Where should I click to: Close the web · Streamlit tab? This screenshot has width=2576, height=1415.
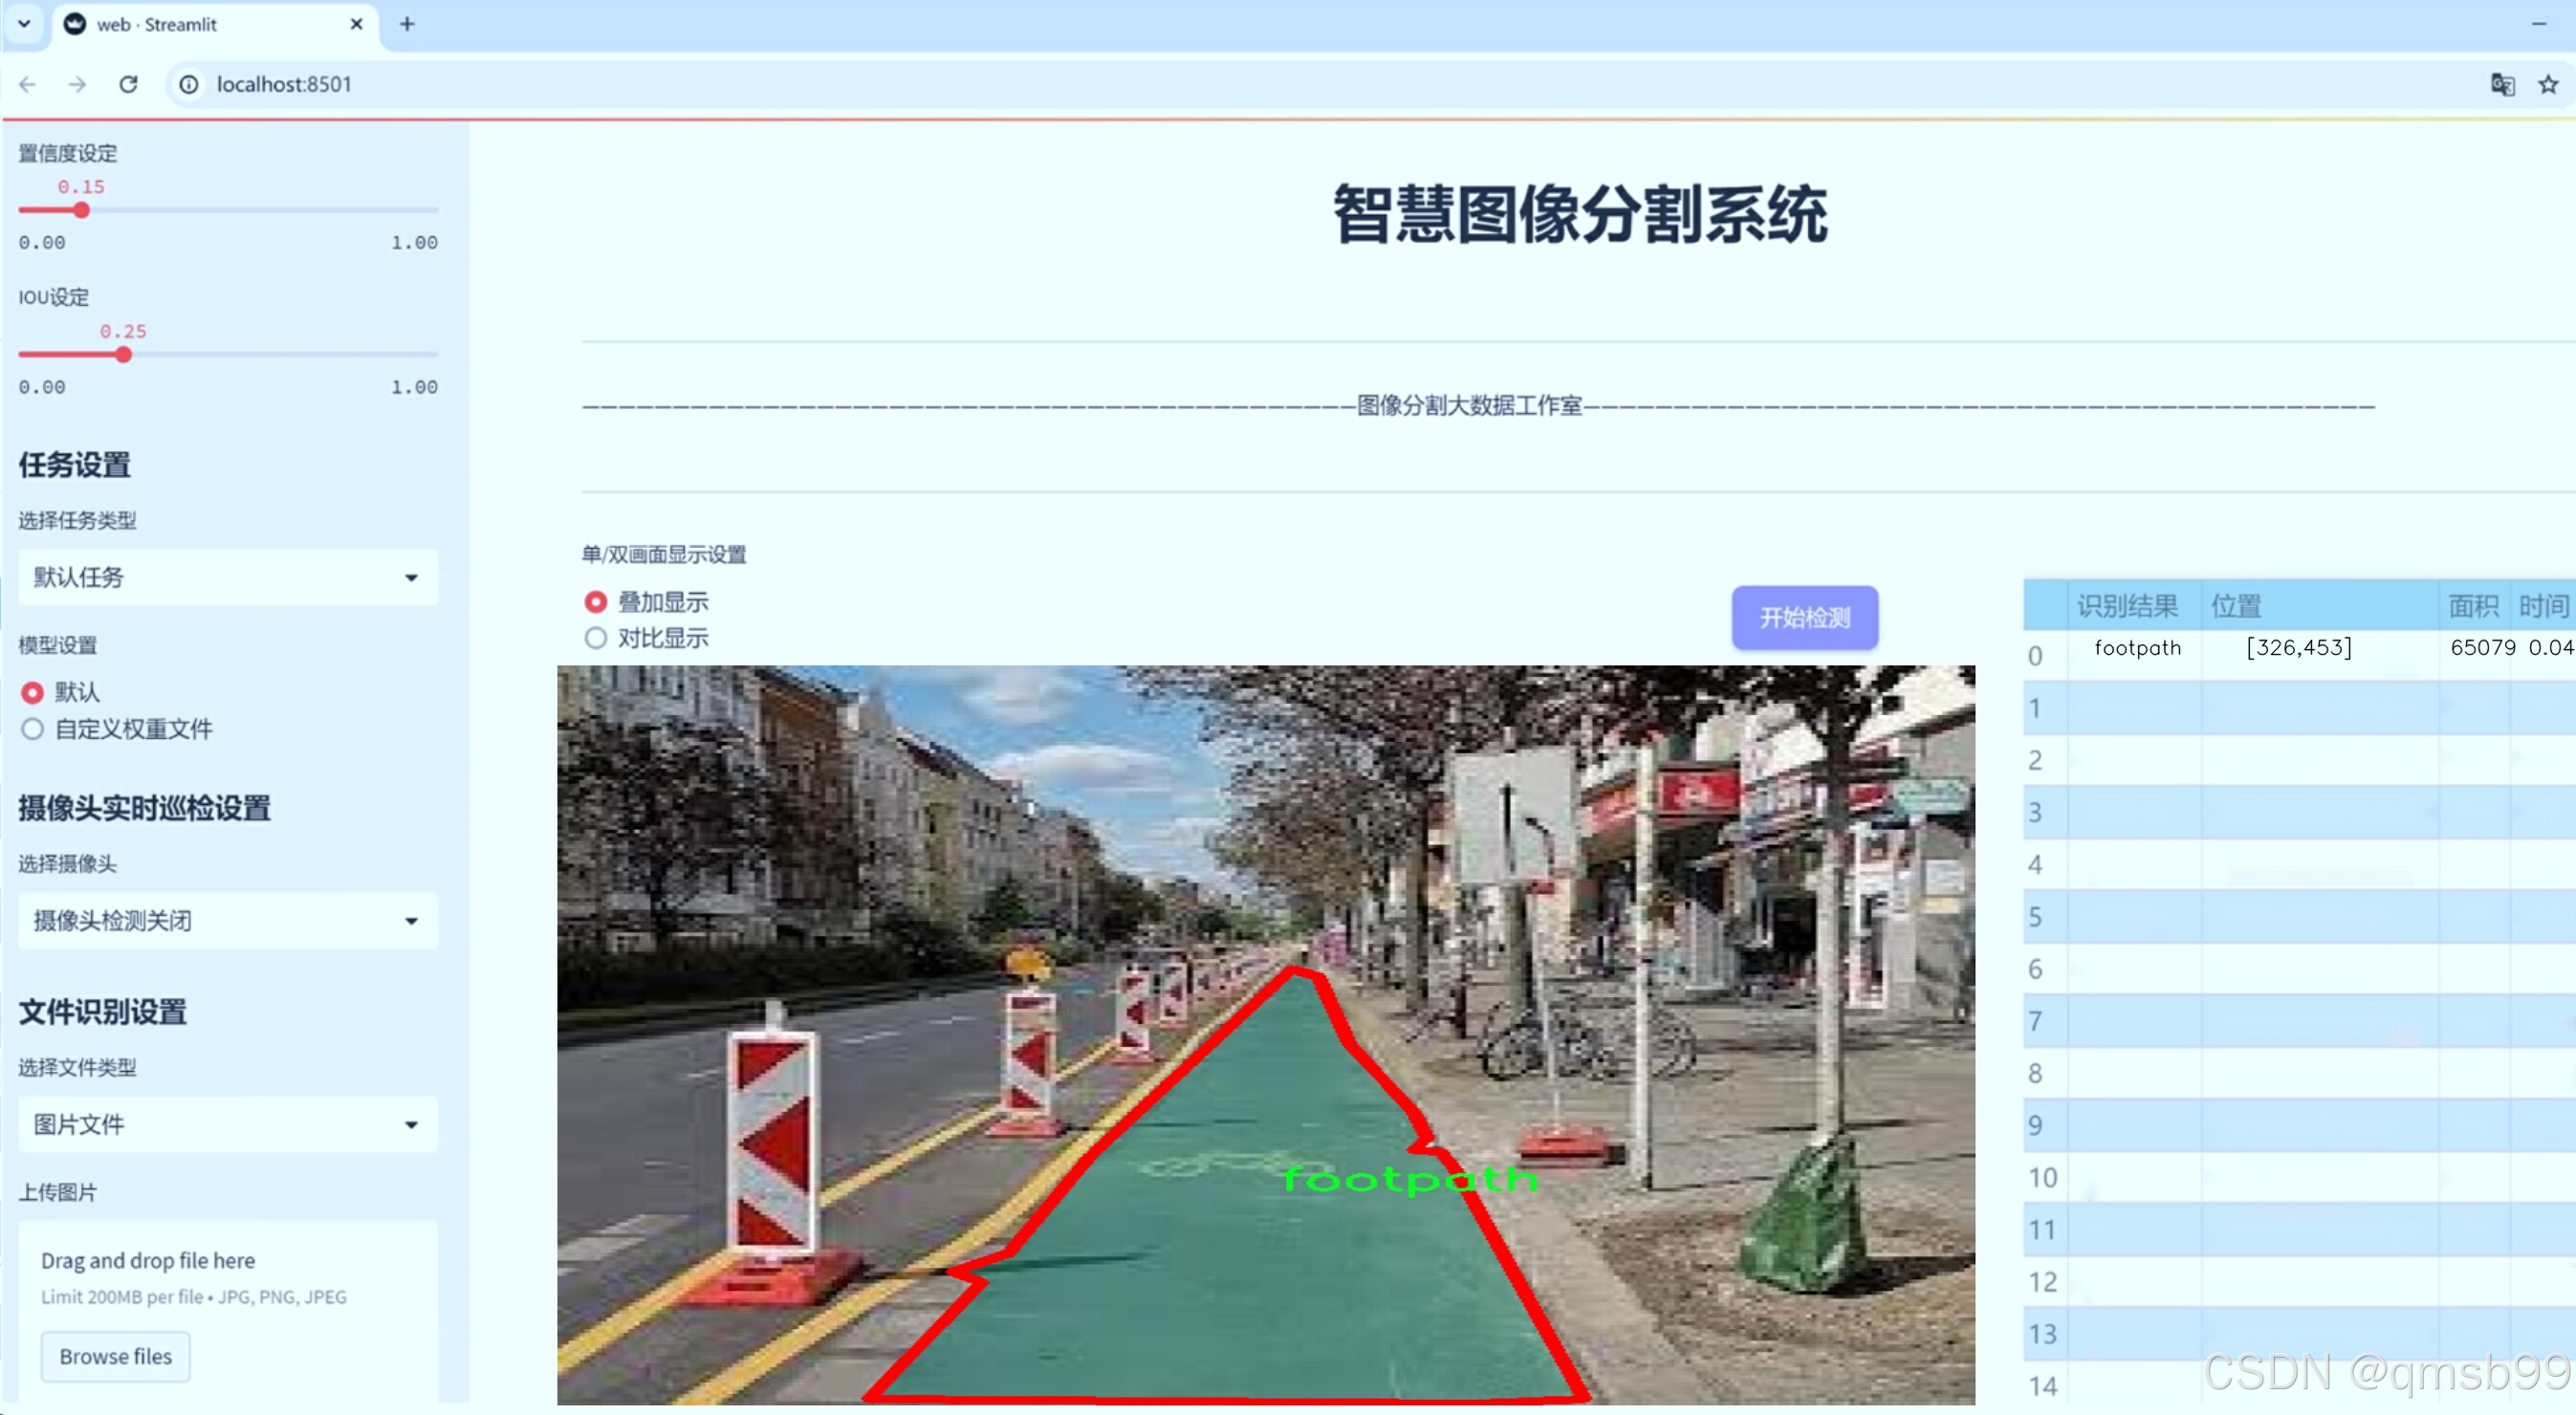point(356,24)
